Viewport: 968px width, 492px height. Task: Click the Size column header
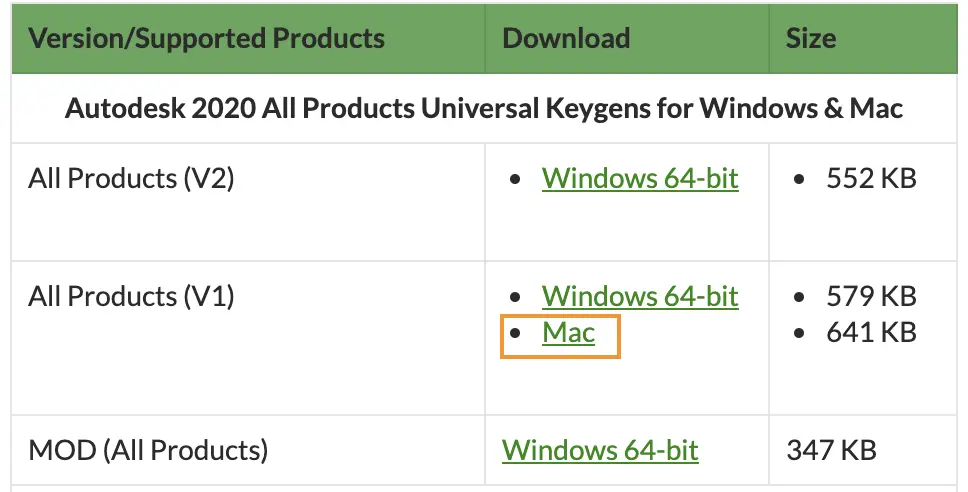tap(811, 38)
